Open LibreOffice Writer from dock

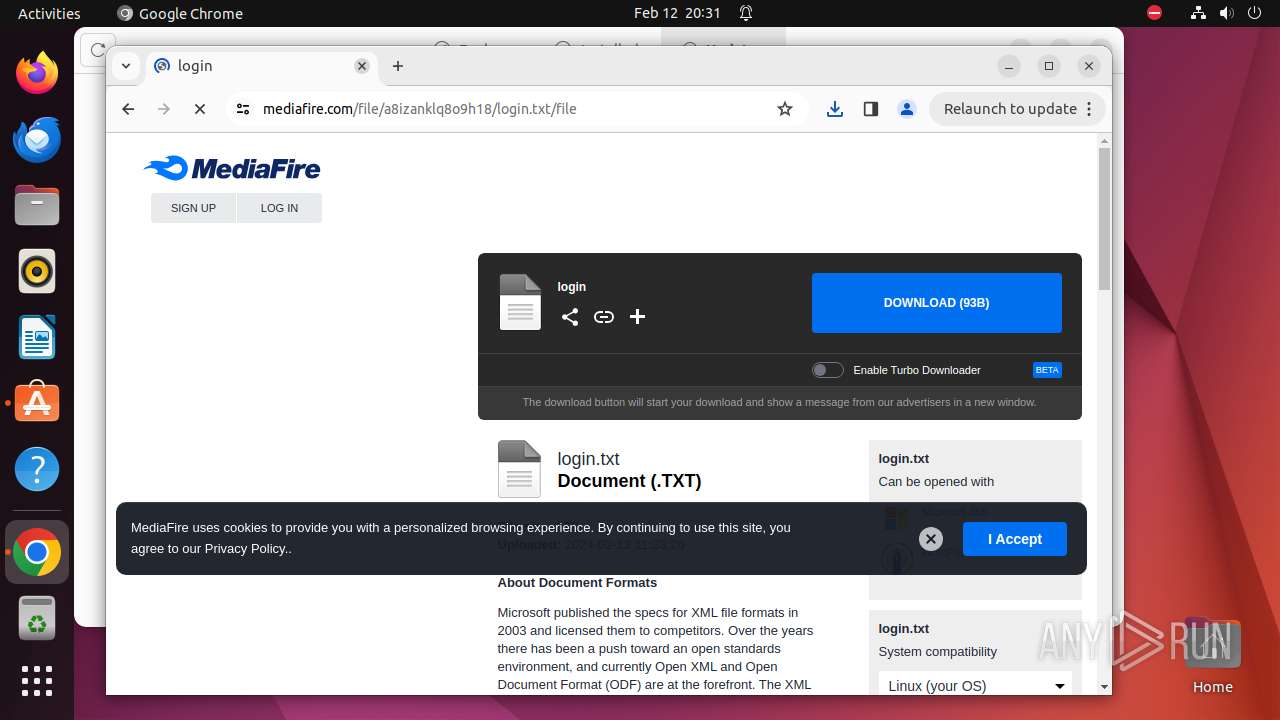(x=37, y=337)
